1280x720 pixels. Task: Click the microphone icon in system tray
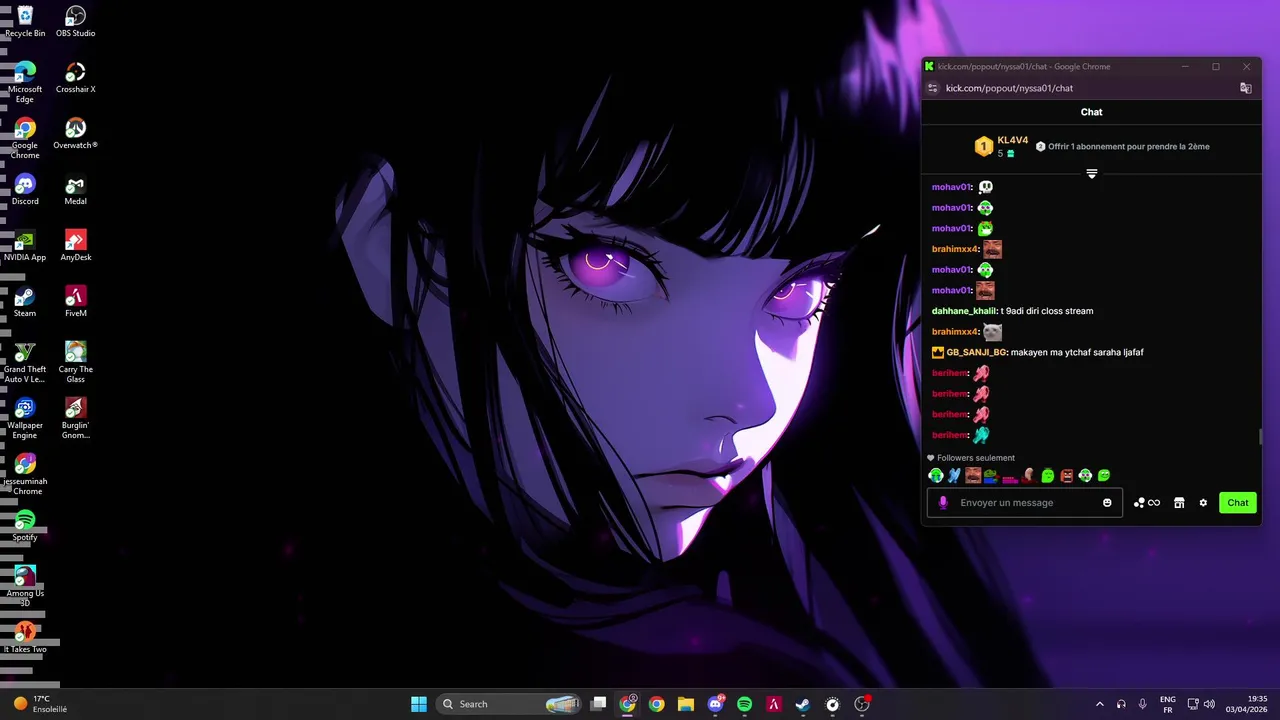point(1142,704)
